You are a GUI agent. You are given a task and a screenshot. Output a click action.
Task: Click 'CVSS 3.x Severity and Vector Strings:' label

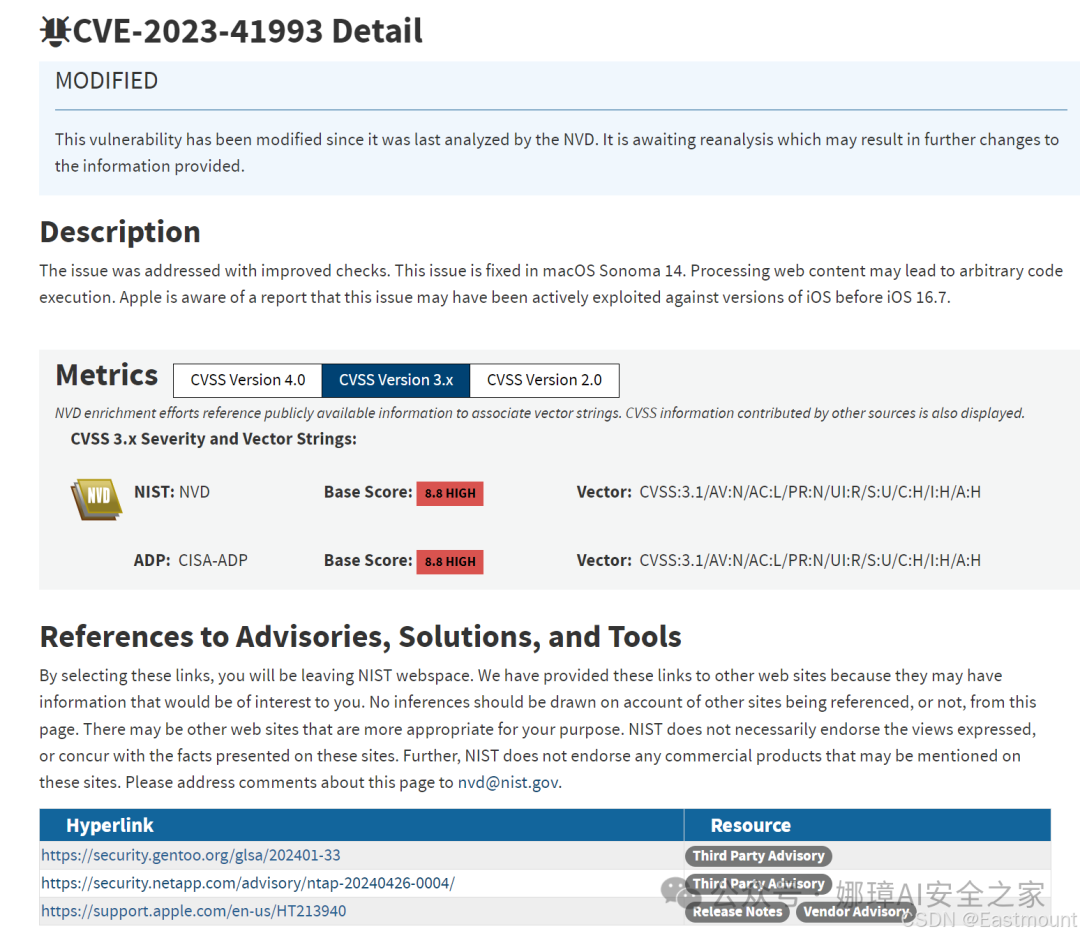pyautogui.click(x=214, y=439)
